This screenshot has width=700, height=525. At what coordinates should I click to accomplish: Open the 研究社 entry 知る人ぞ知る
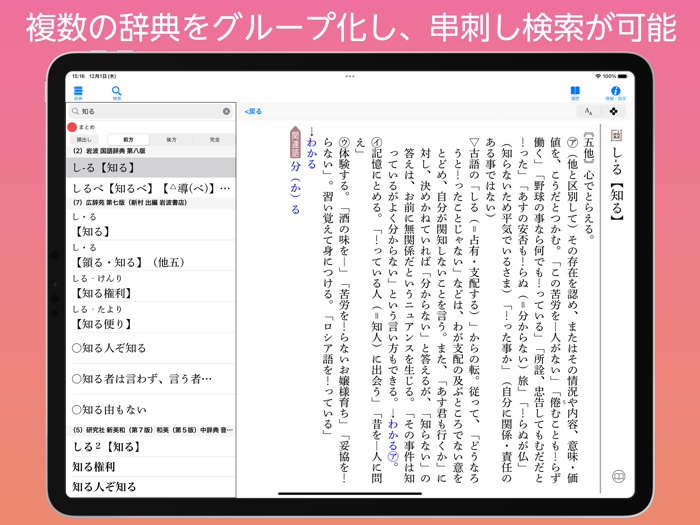coord(150,487)
